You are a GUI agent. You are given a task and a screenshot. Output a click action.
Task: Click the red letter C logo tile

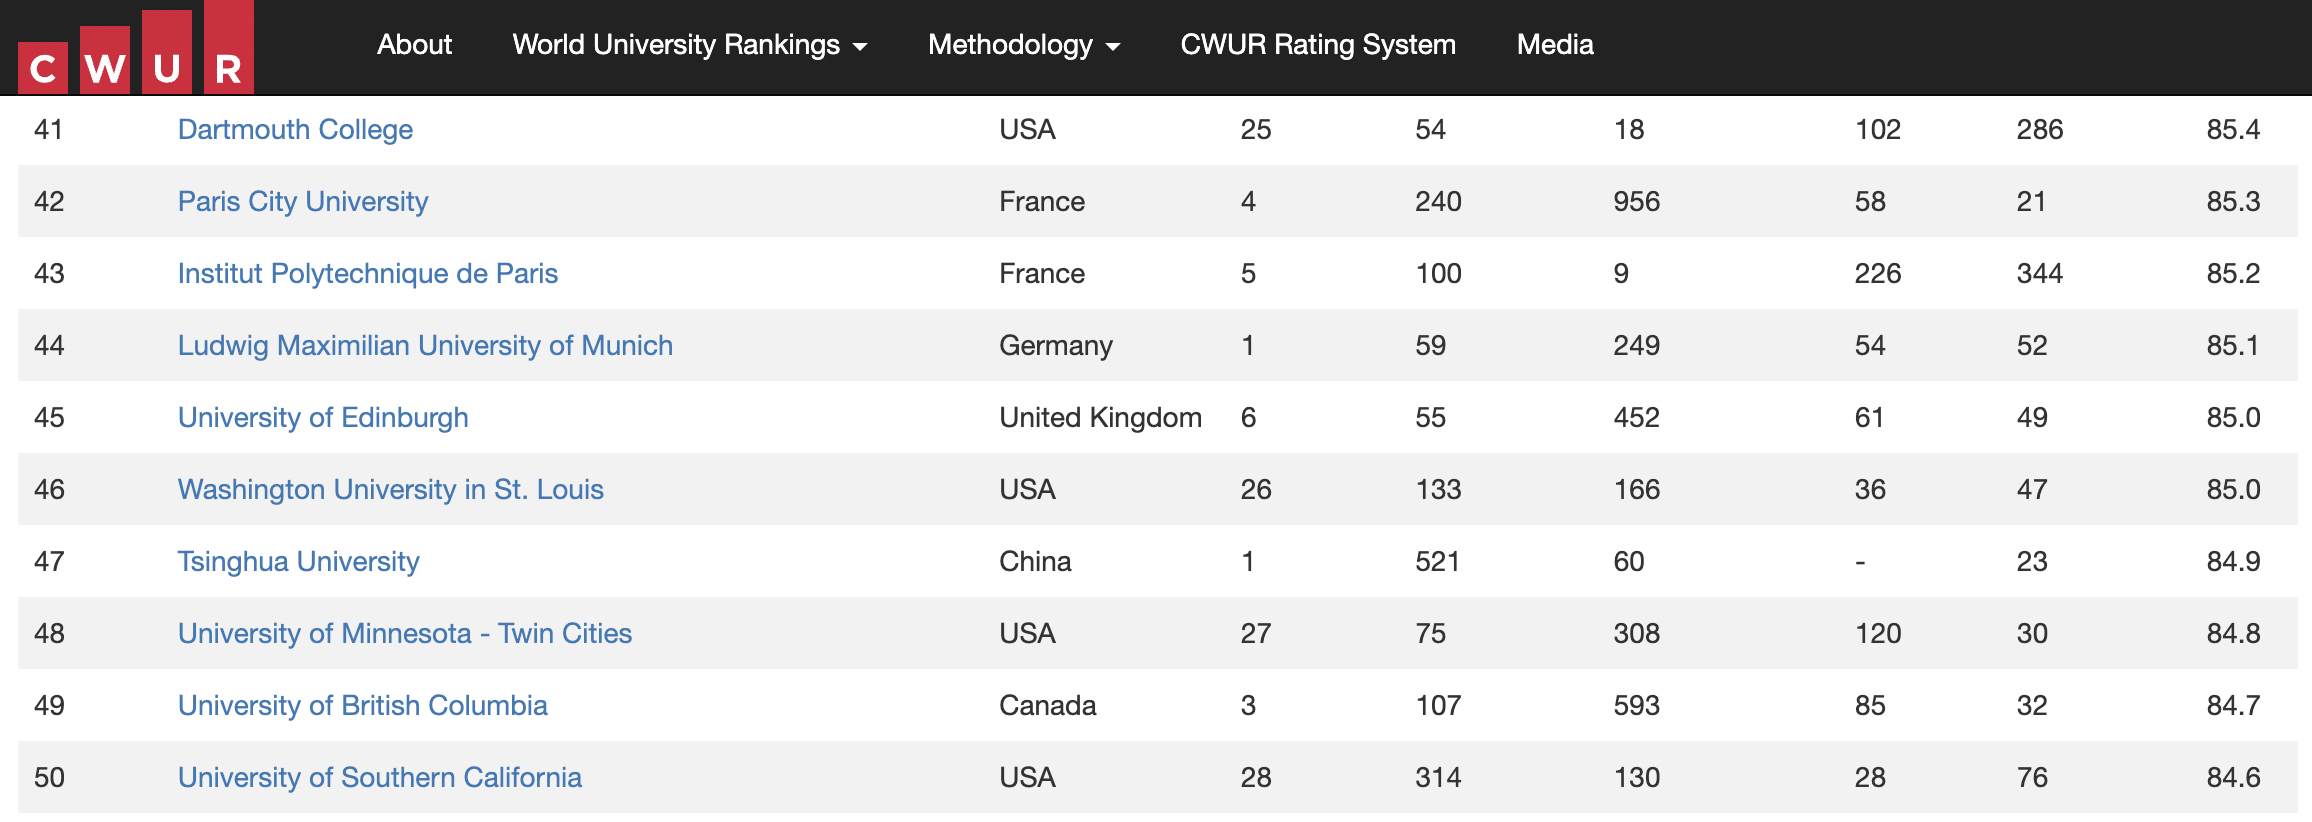[43, 68]
